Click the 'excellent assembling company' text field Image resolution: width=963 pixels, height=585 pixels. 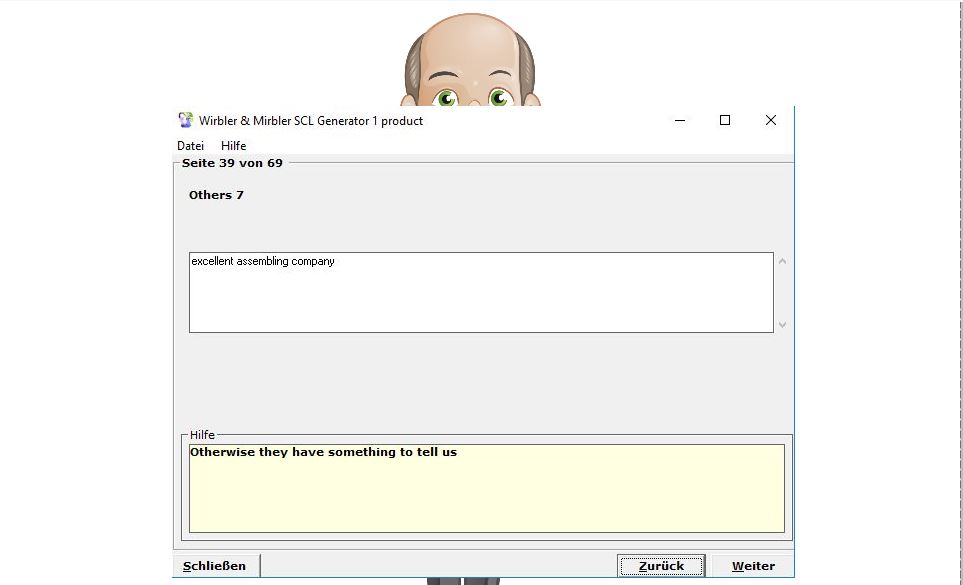point(480,292)
